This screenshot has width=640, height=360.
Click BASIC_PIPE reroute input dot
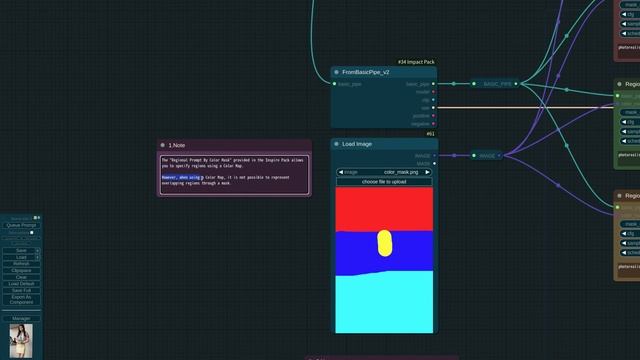[474, 84]
